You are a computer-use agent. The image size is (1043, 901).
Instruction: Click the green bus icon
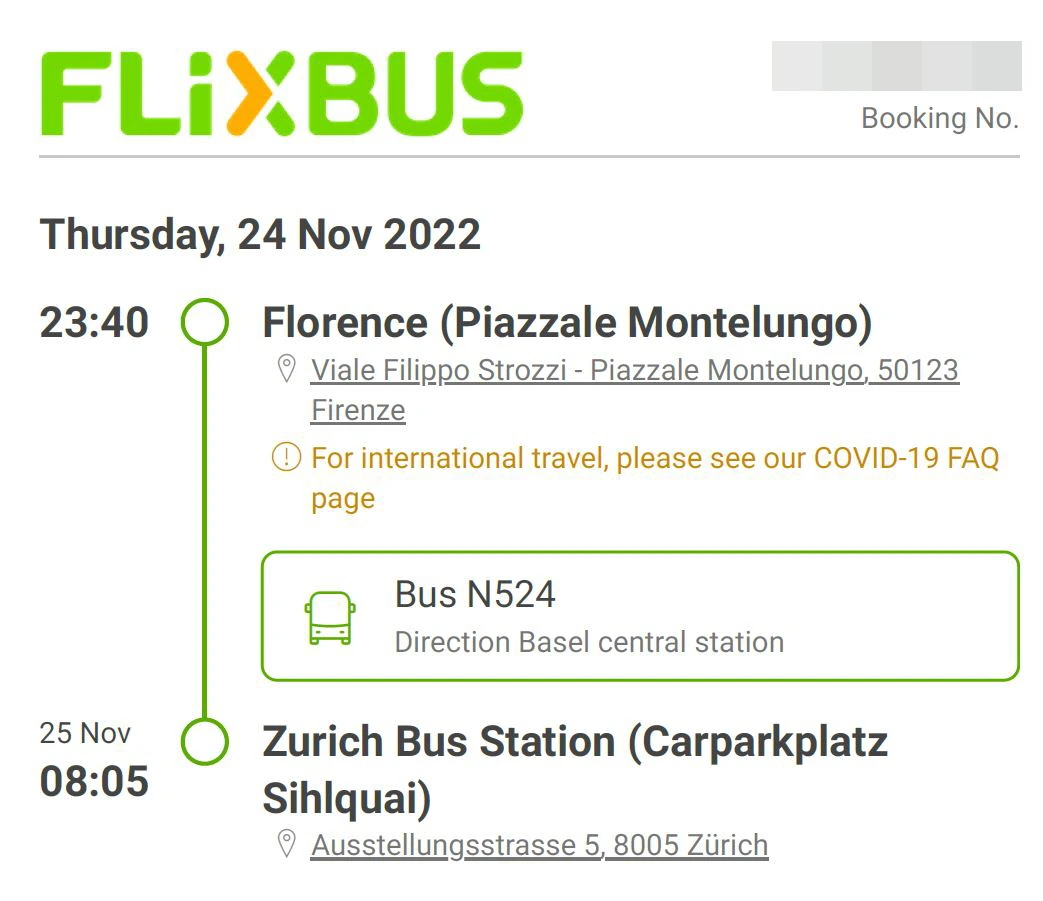(x=330, y=617)
